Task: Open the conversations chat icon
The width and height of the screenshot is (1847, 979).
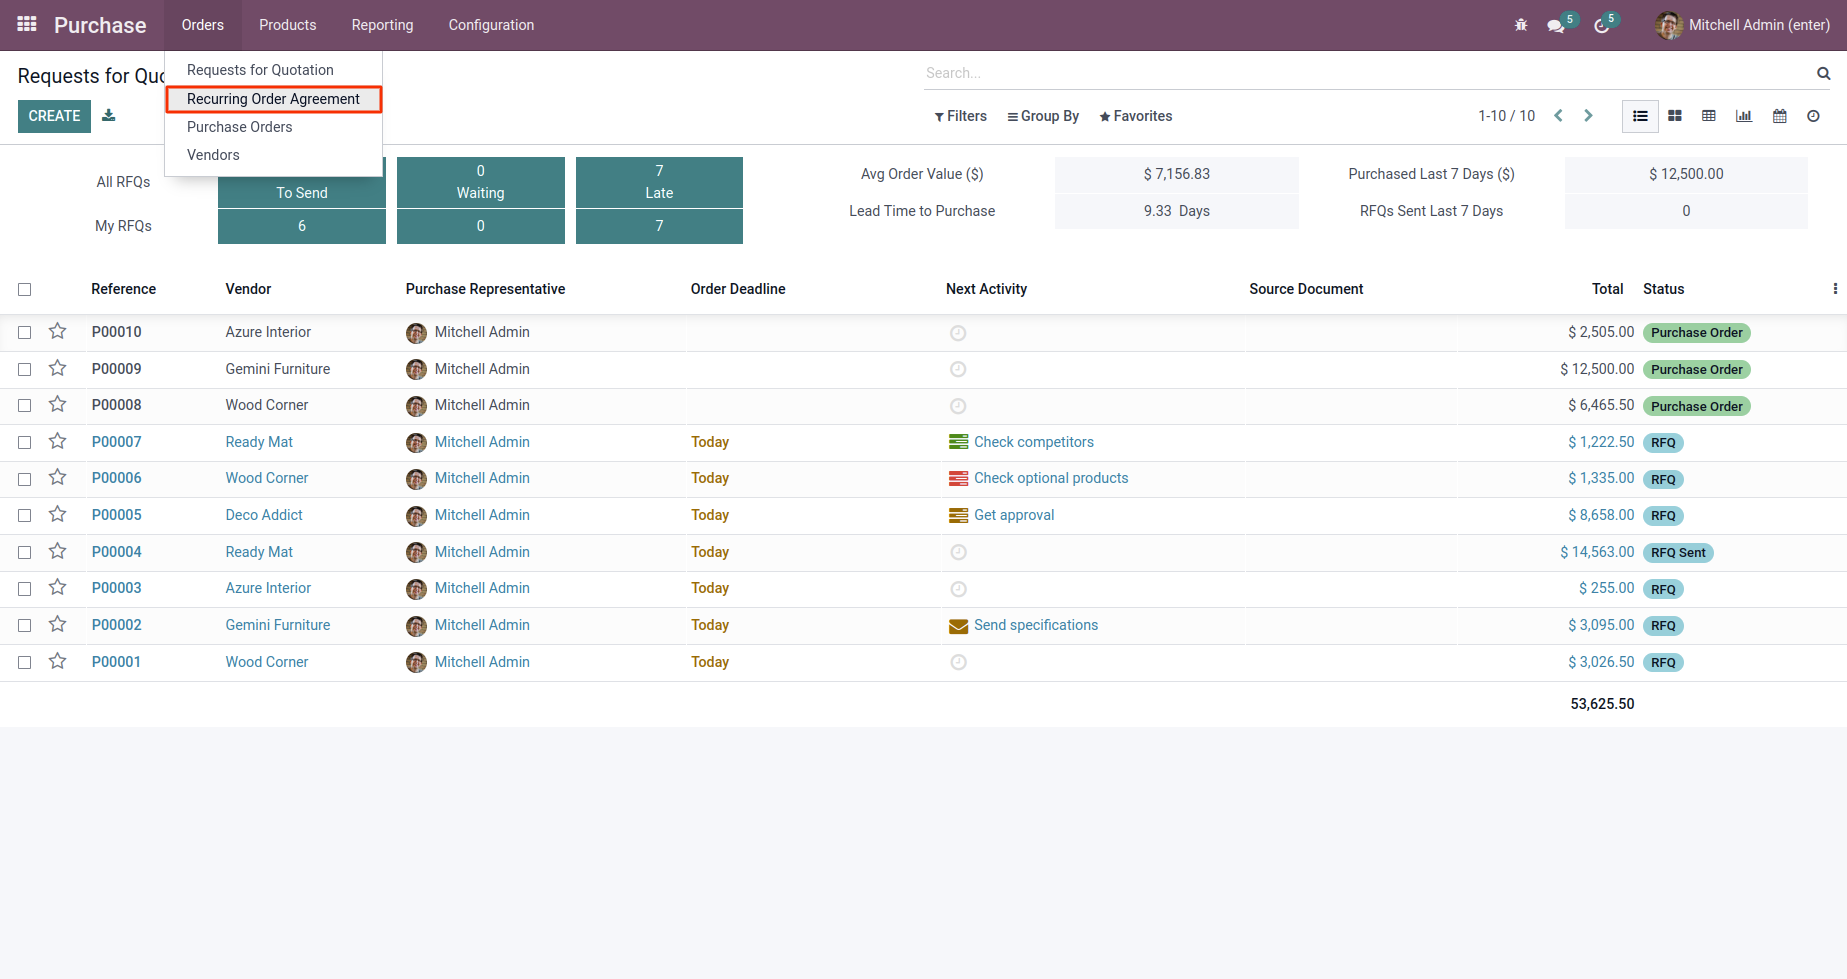Action: 1555,25
